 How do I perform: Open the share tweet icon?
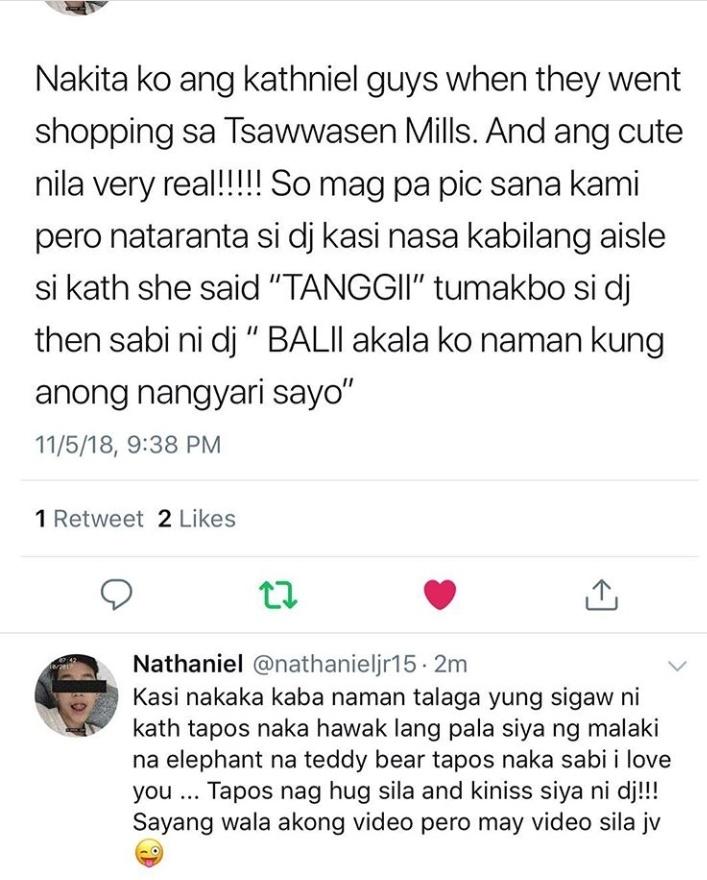coord(602,595)
